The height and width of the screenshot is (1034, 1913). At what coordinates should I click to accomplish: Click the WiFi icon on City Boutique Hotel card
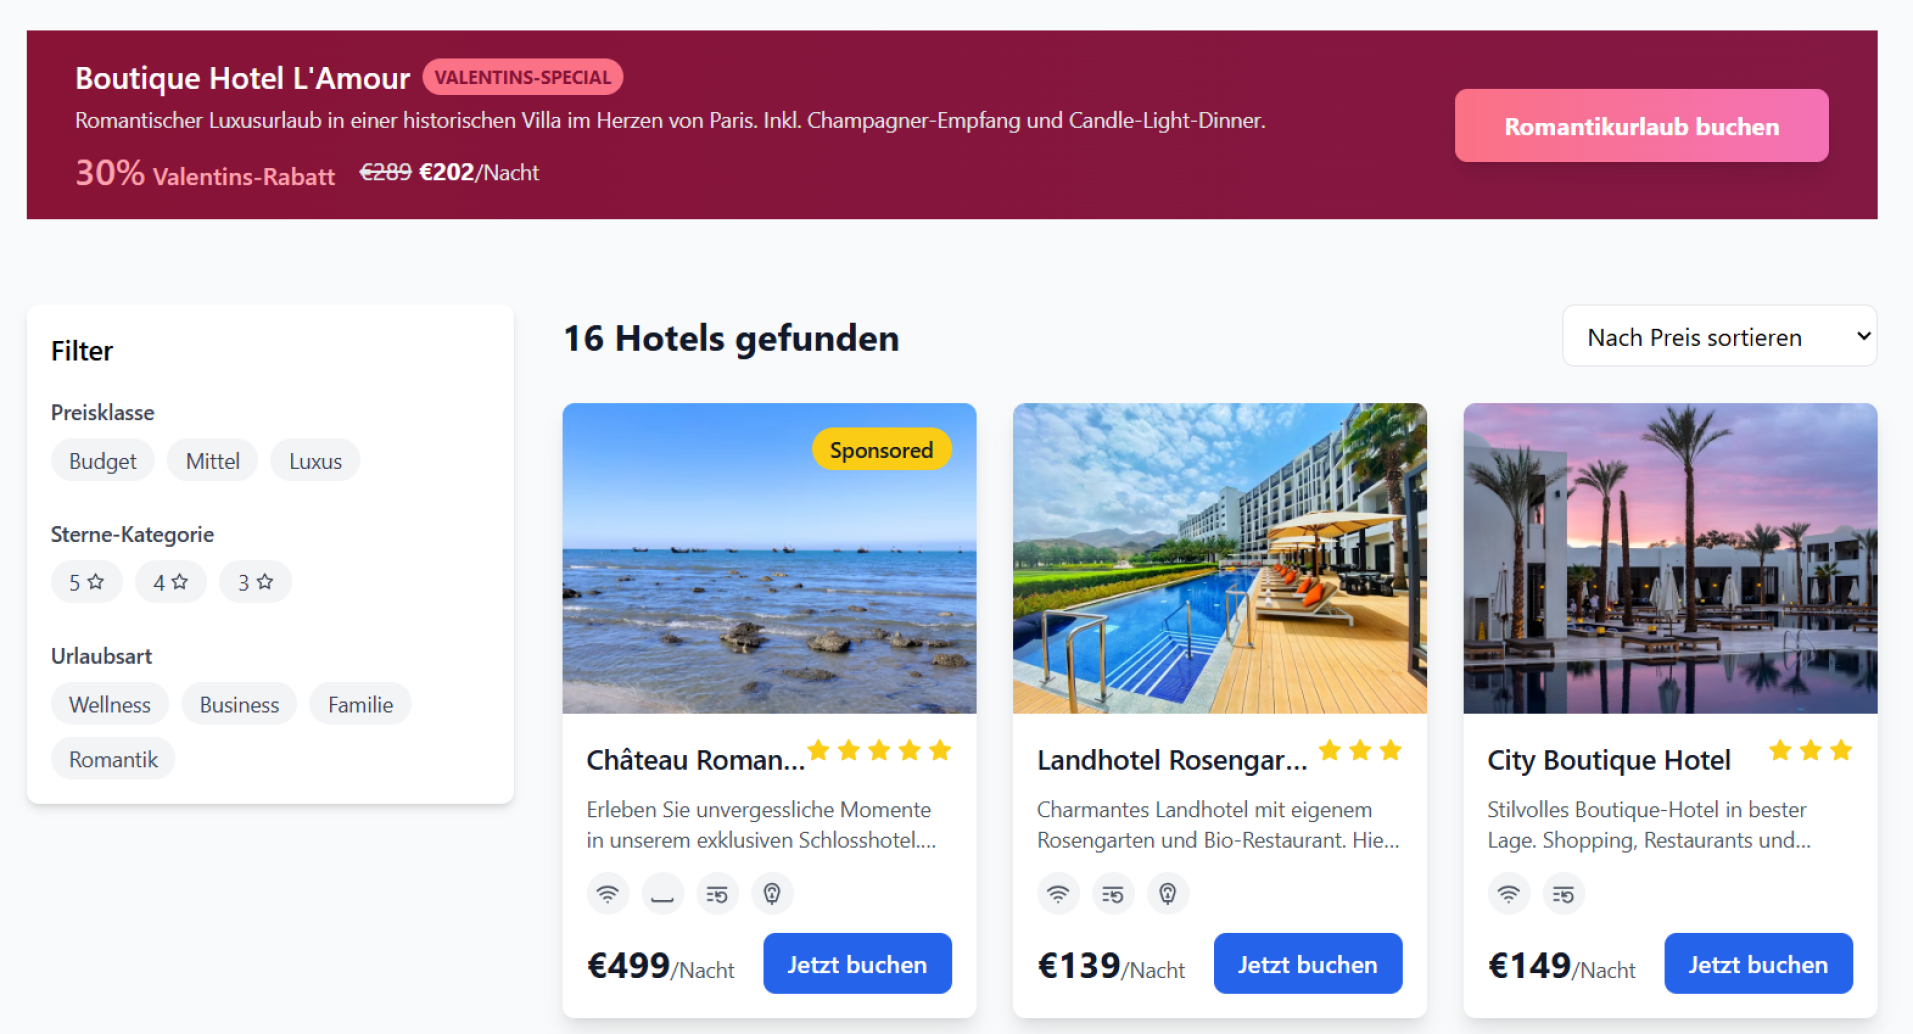(1508, 894)
